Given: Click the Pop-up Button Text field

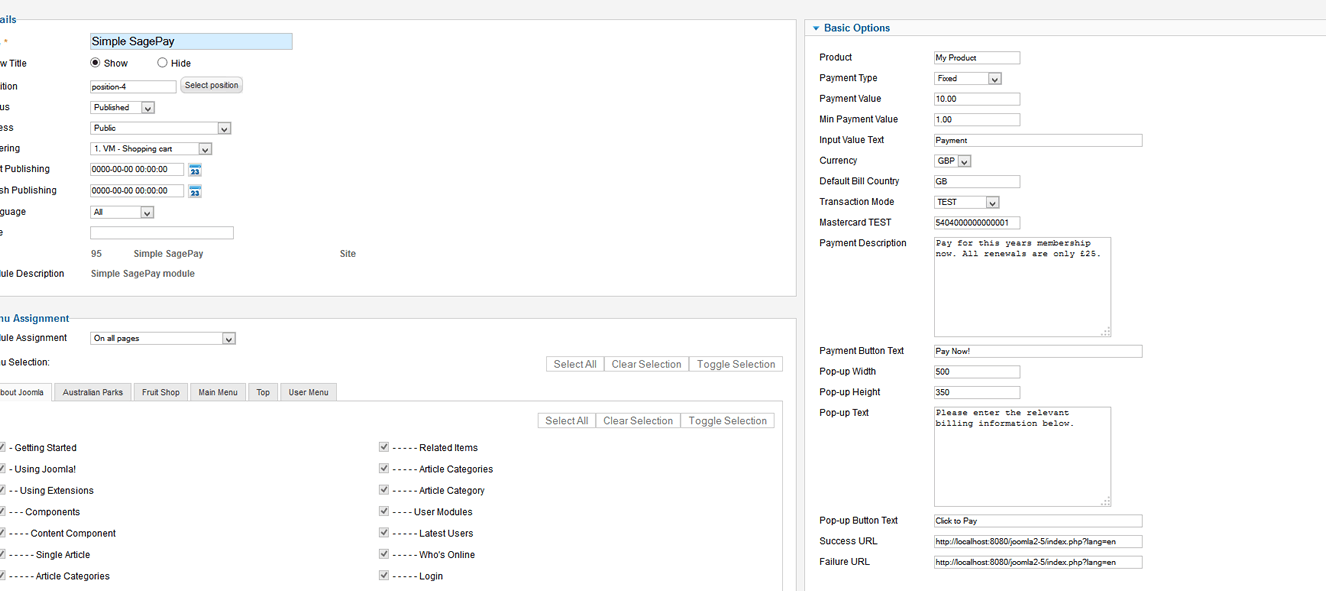Looking at the screenshot, I should (1038, 521).
